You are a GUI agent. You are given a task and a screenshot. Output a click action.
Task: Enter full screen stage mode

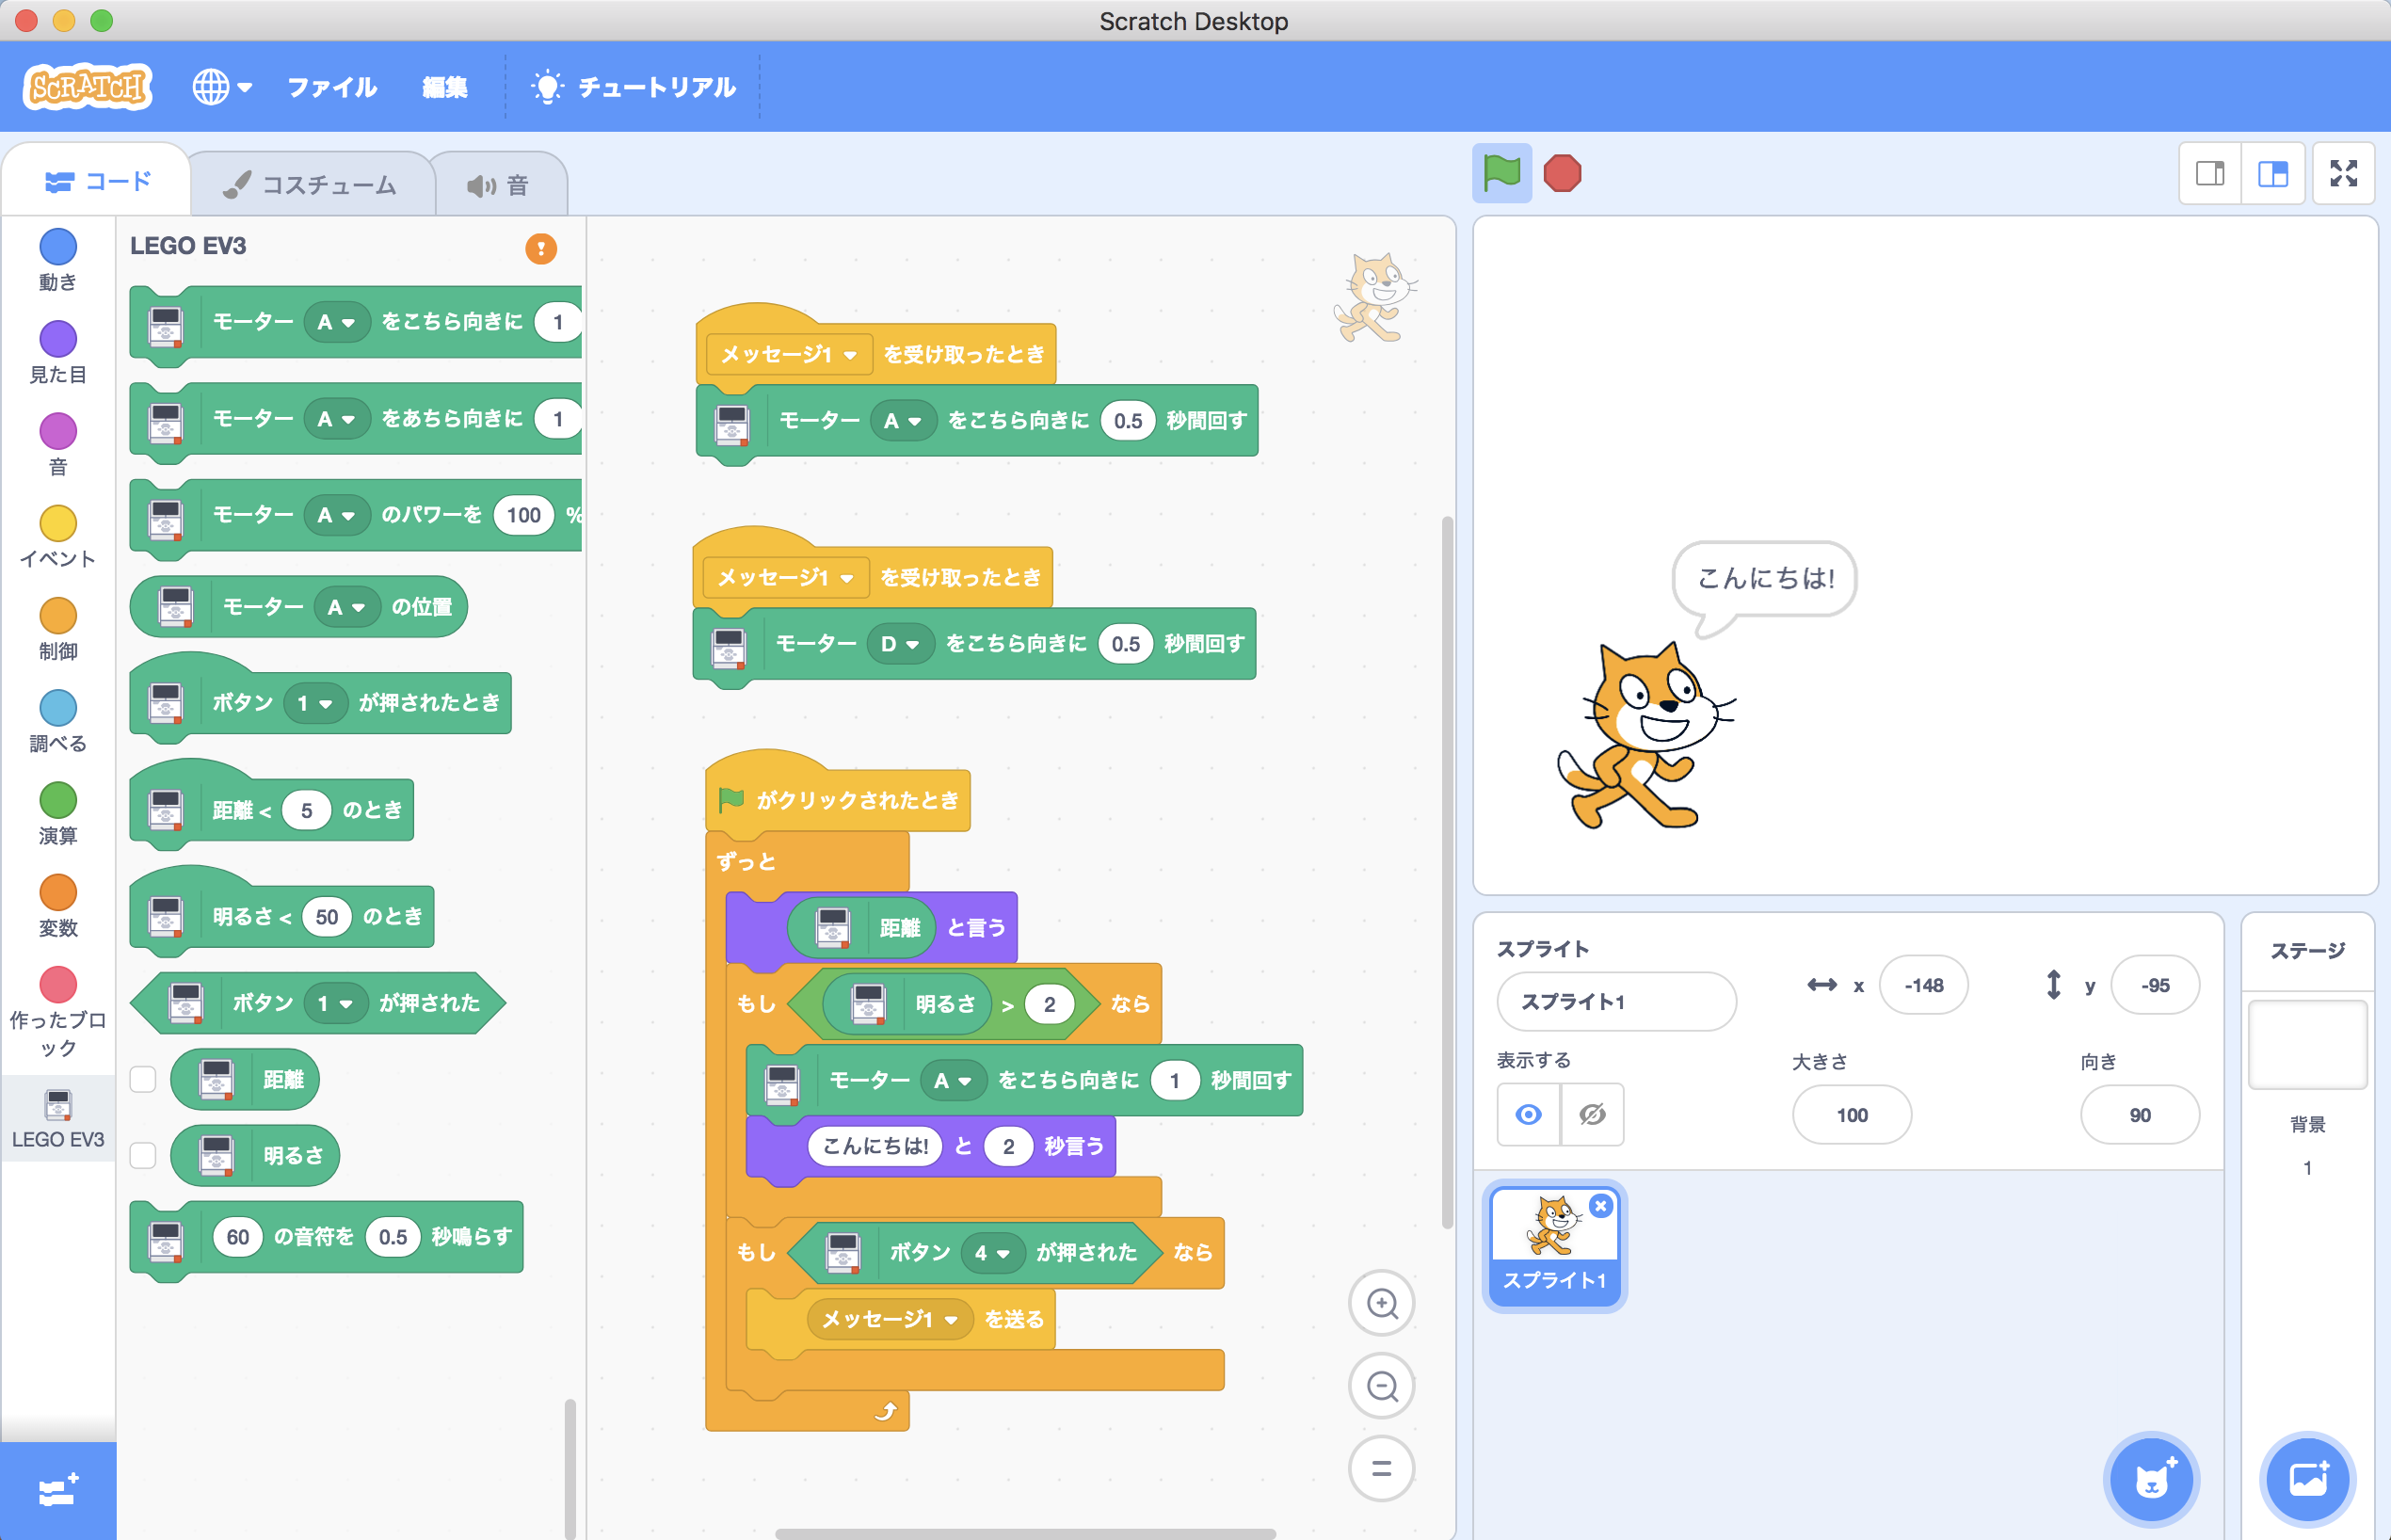(x=2343, y=173)
